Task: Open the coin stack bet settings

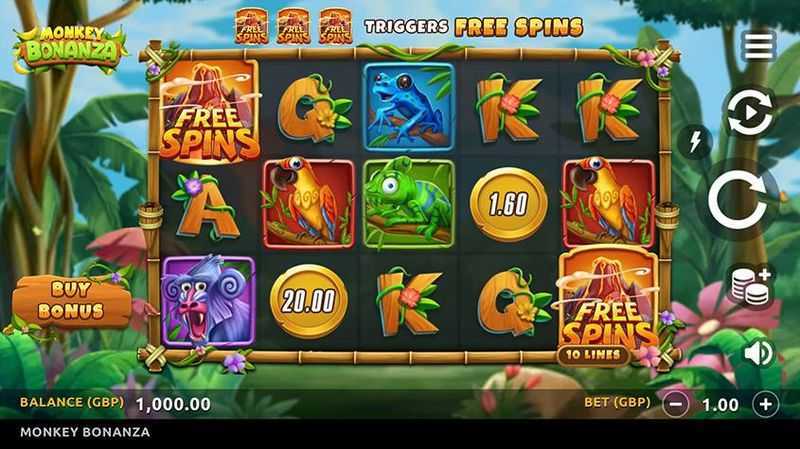Action: click(751, 286)
